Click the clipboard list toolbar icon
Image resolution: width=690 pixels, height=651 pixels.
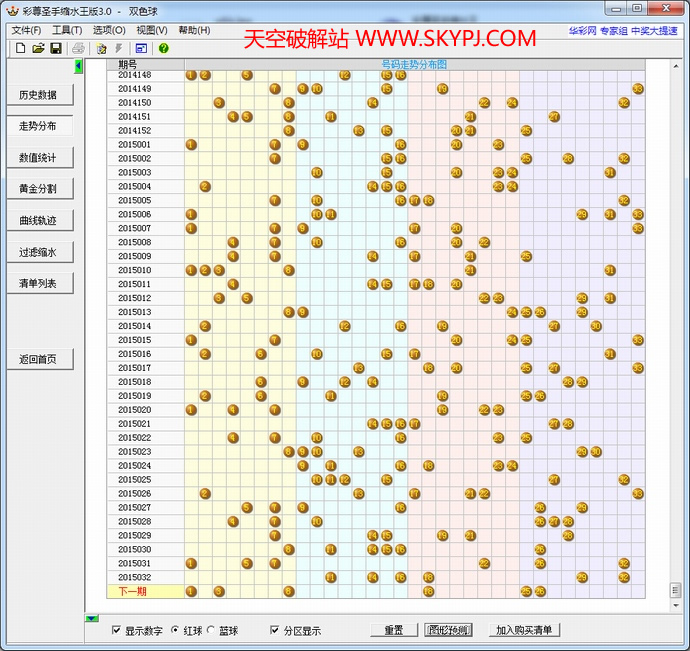point(101,48)
